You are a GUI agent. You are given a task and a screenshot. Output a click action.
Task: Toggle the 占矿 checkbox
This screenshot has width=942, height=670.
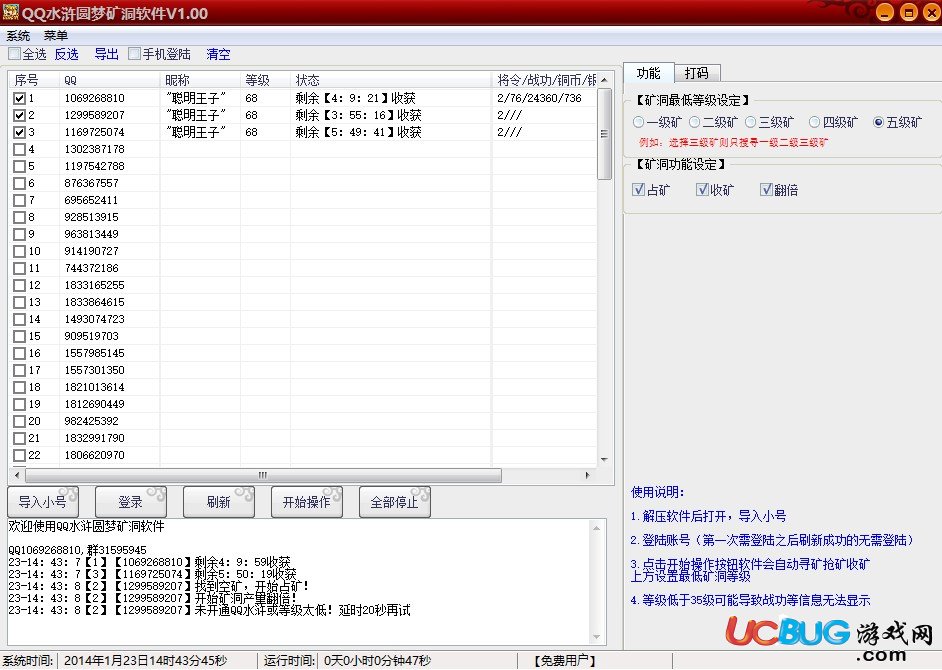tap(639, 190)
